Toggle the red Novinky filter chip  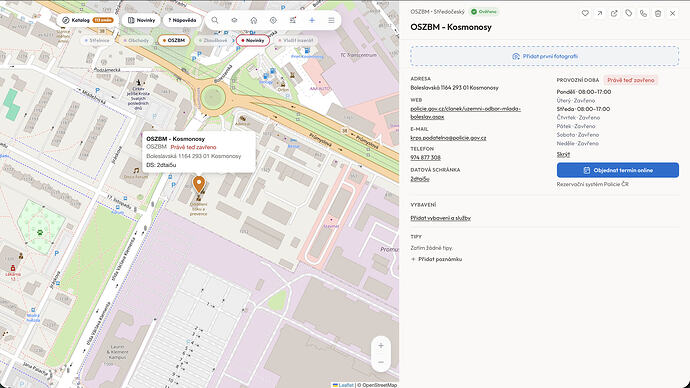point(253,40)
